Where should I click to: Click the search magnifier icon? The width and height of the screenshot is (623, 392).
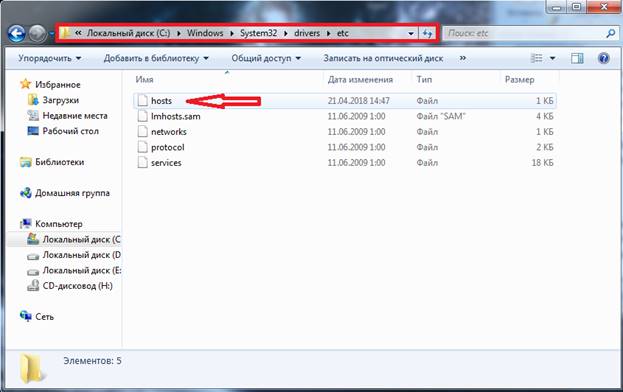point(611,33)
